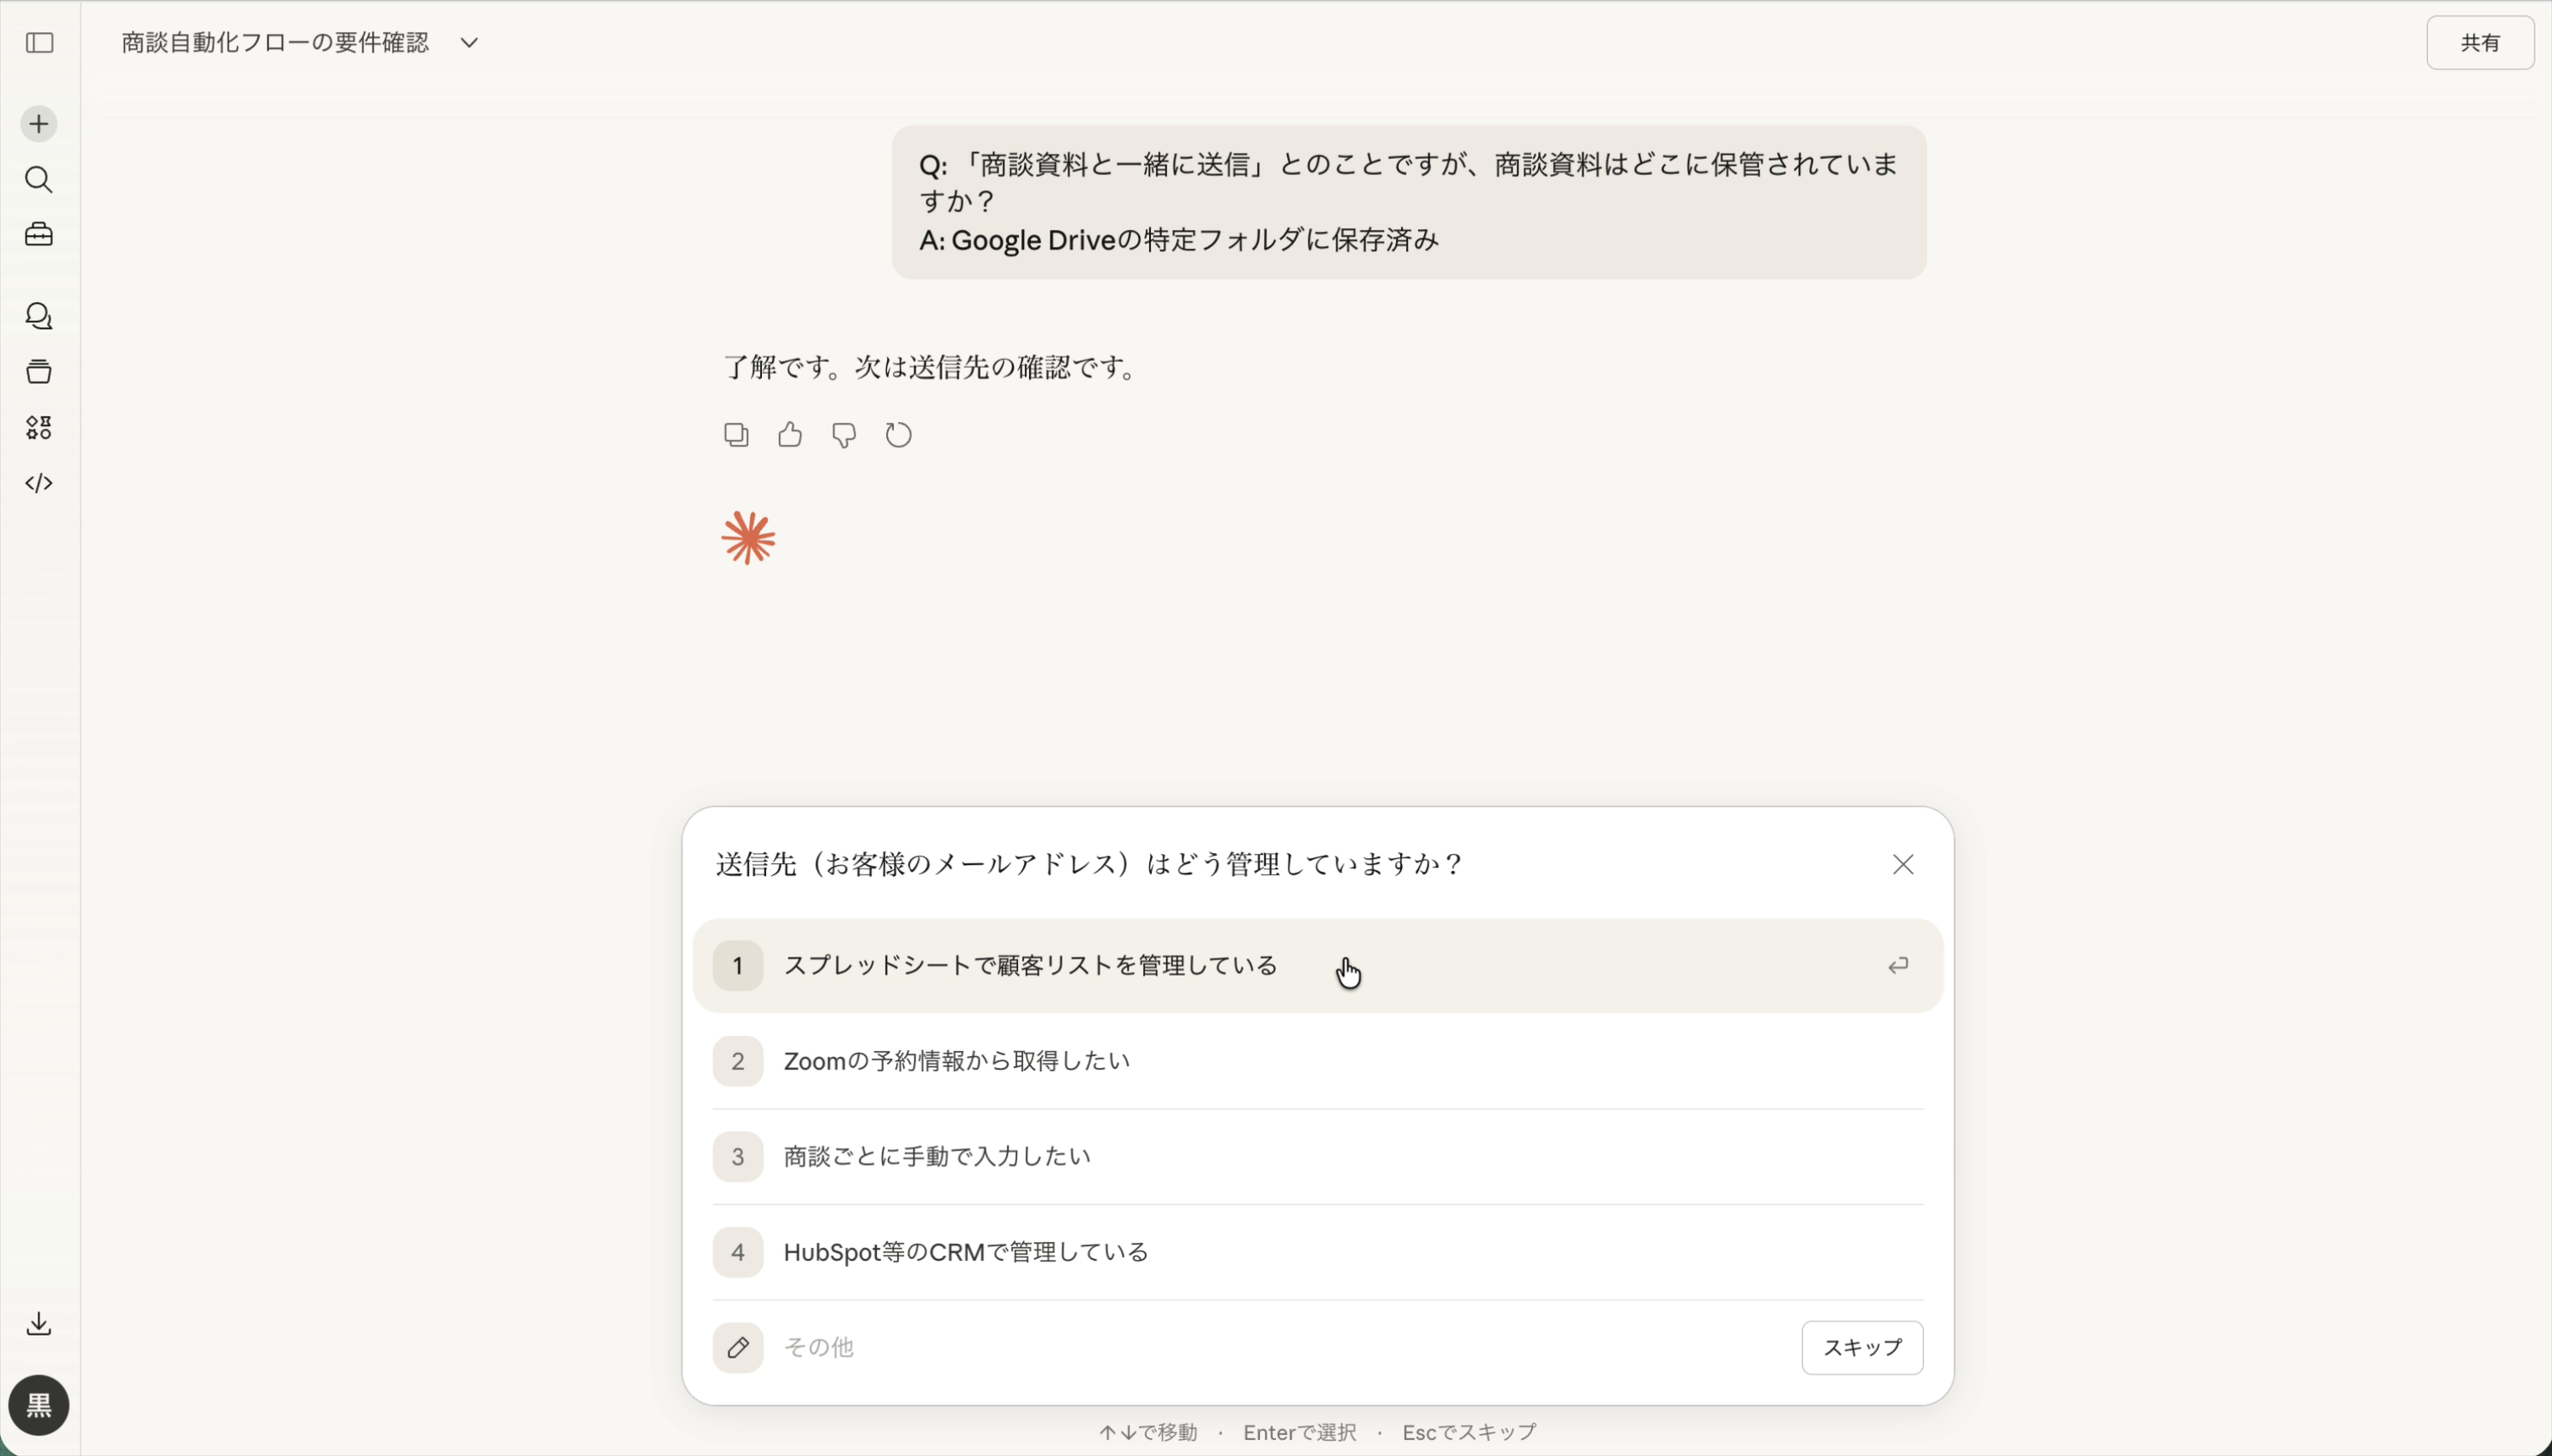Expand the 商談自動化フローの要件確認 title dropdown
The width and height of the screenshot is (2552, 1456).
click(468, 42)
